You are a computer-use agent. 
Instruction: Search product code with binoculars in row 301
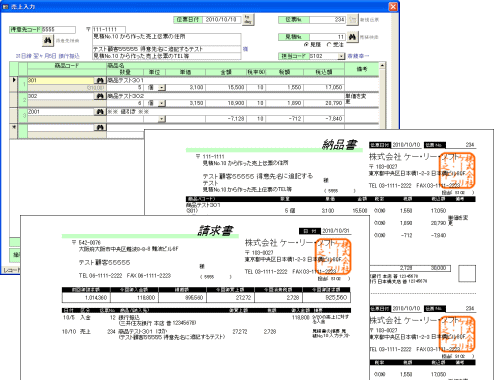click(x=99, y=80)
